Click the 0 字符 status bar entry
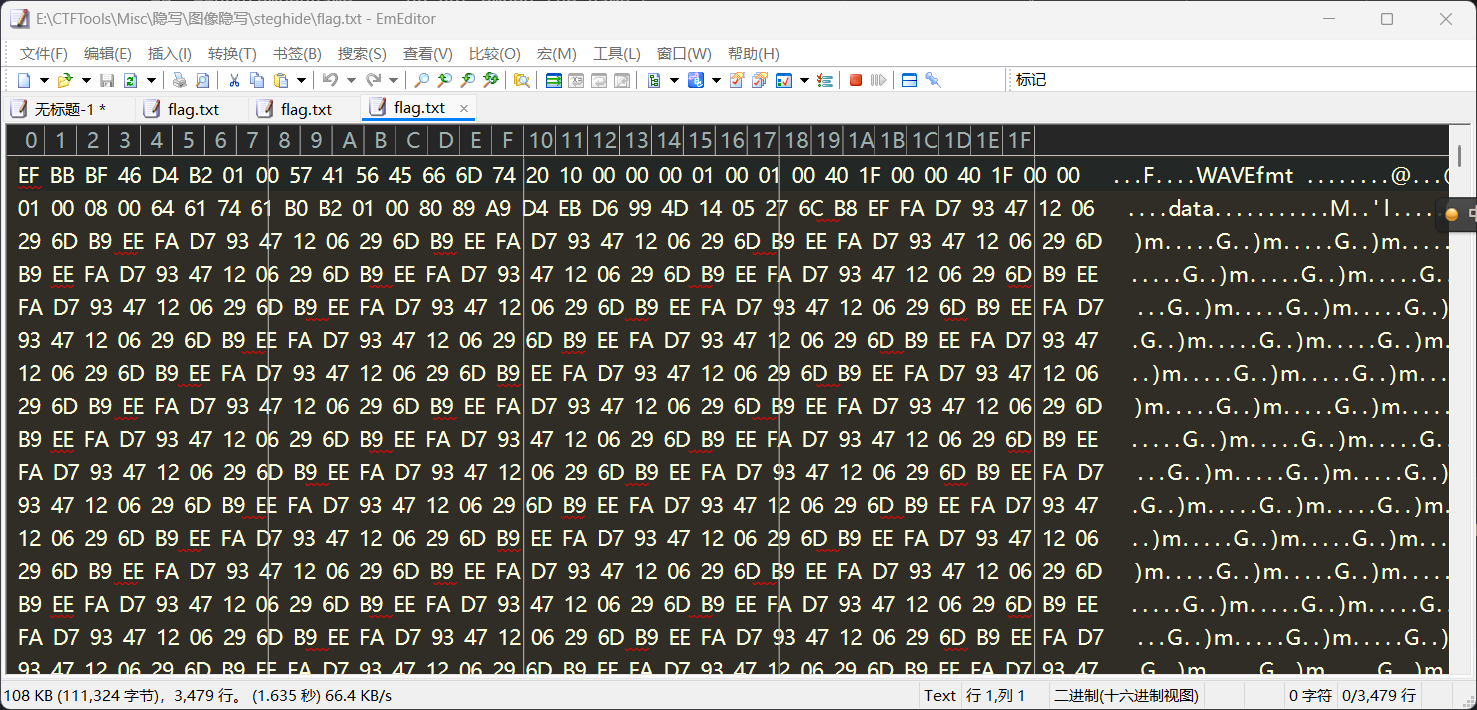Screen dimensions: 1477x710 coord(1309,695)
